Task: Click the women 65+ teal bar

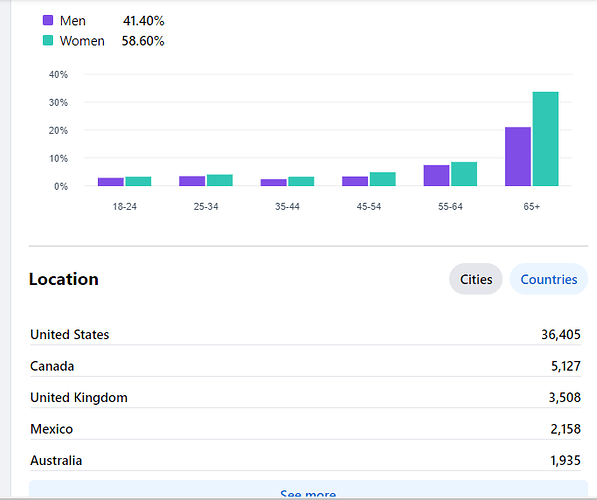Action: 546,139
